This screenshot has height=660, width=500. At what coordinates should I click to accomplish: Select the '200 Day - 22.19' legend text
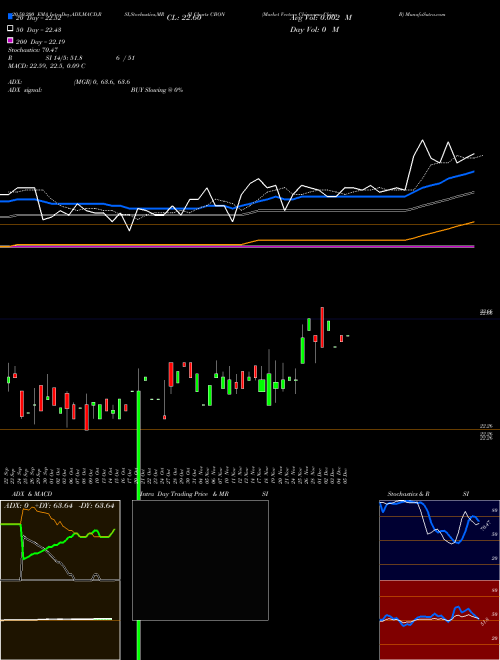[x=40, y=42]
